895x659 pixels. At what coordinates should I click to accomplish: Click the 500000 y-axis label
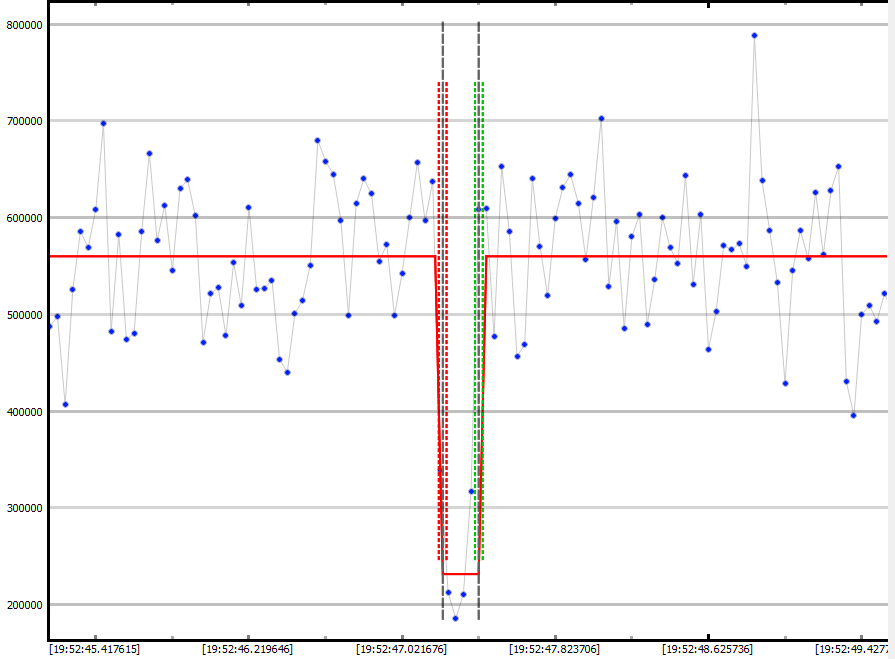[24, 315]
